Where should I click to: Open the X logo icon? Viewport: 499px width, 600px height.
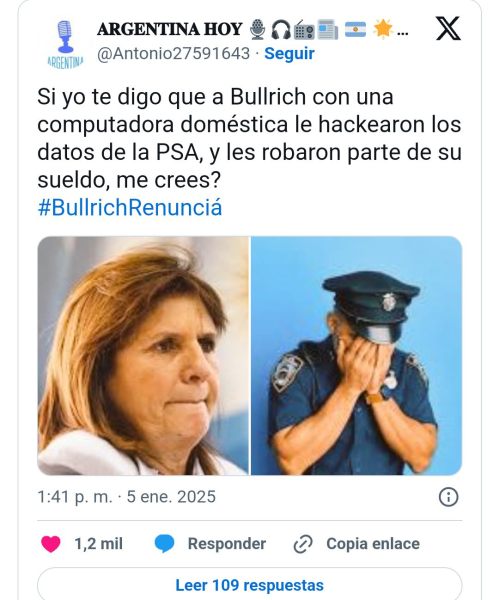tap(448, 28)
